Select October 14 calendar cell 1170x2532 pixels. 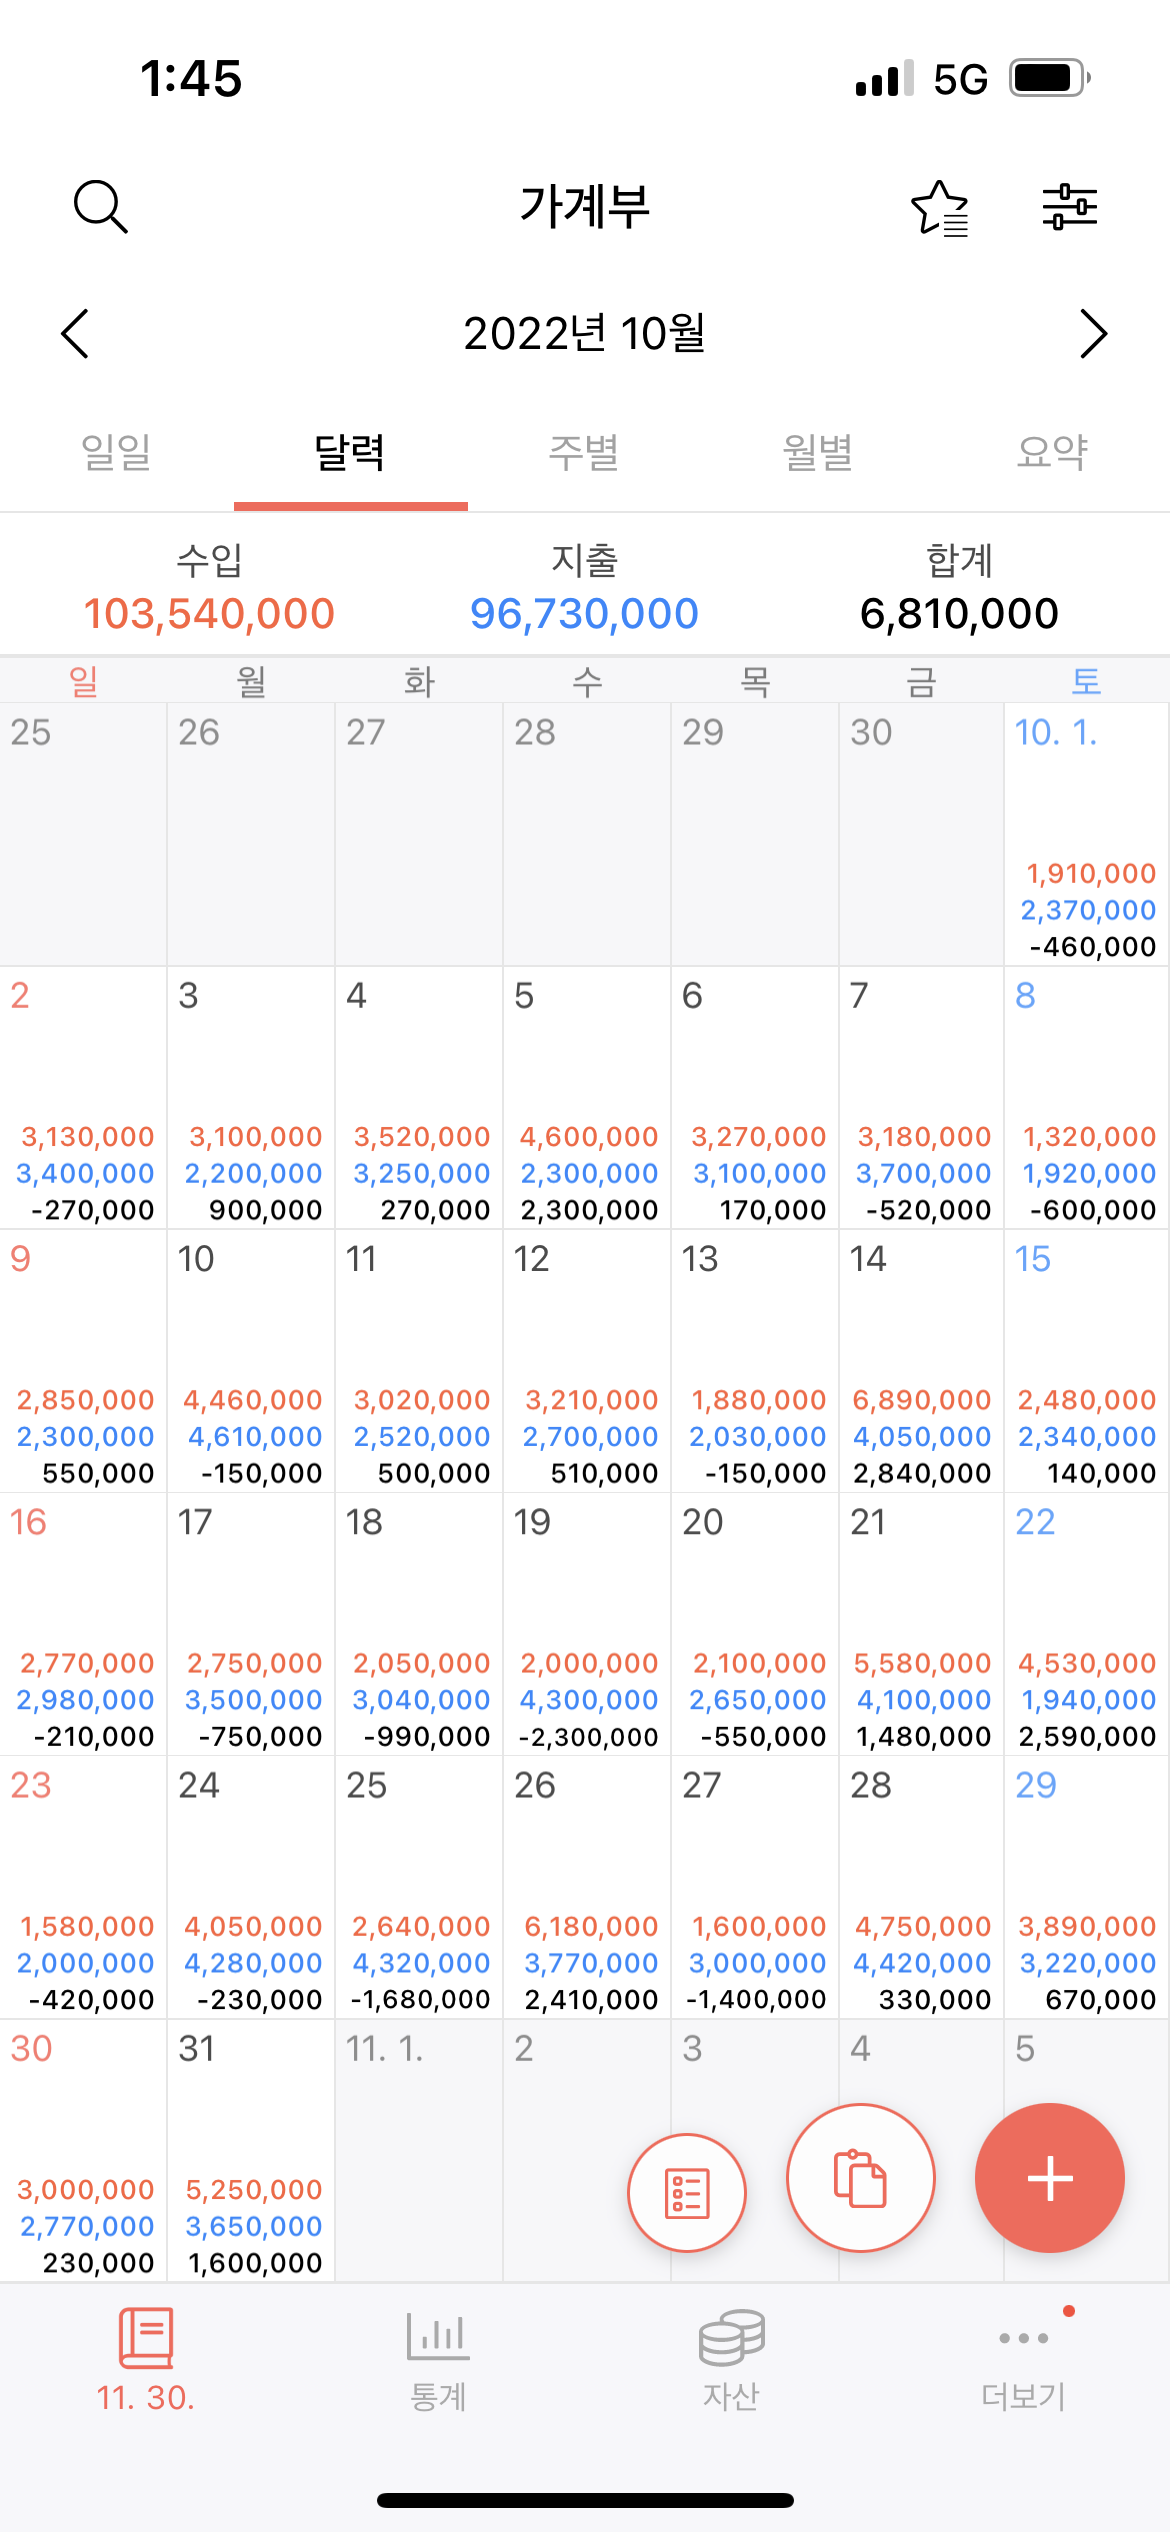(921, 1361)
